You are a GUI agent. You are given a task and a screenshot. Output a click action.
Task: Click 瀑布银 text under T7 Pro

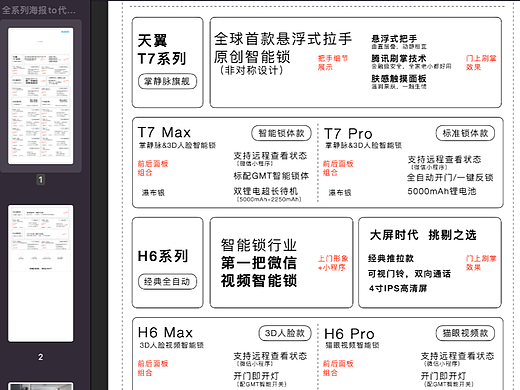click(340, 193)
